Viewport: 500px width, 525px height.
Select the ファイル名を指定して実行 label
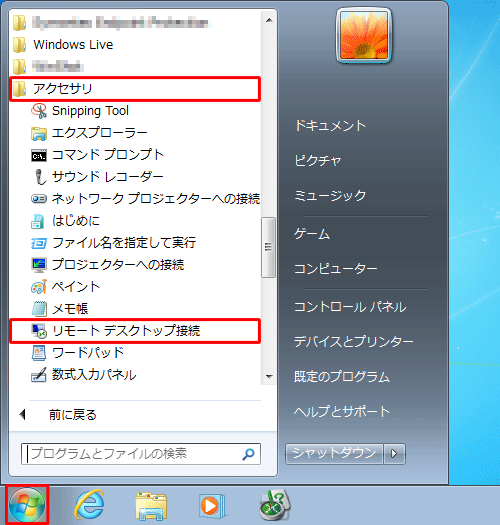click(x=124, y=243)
